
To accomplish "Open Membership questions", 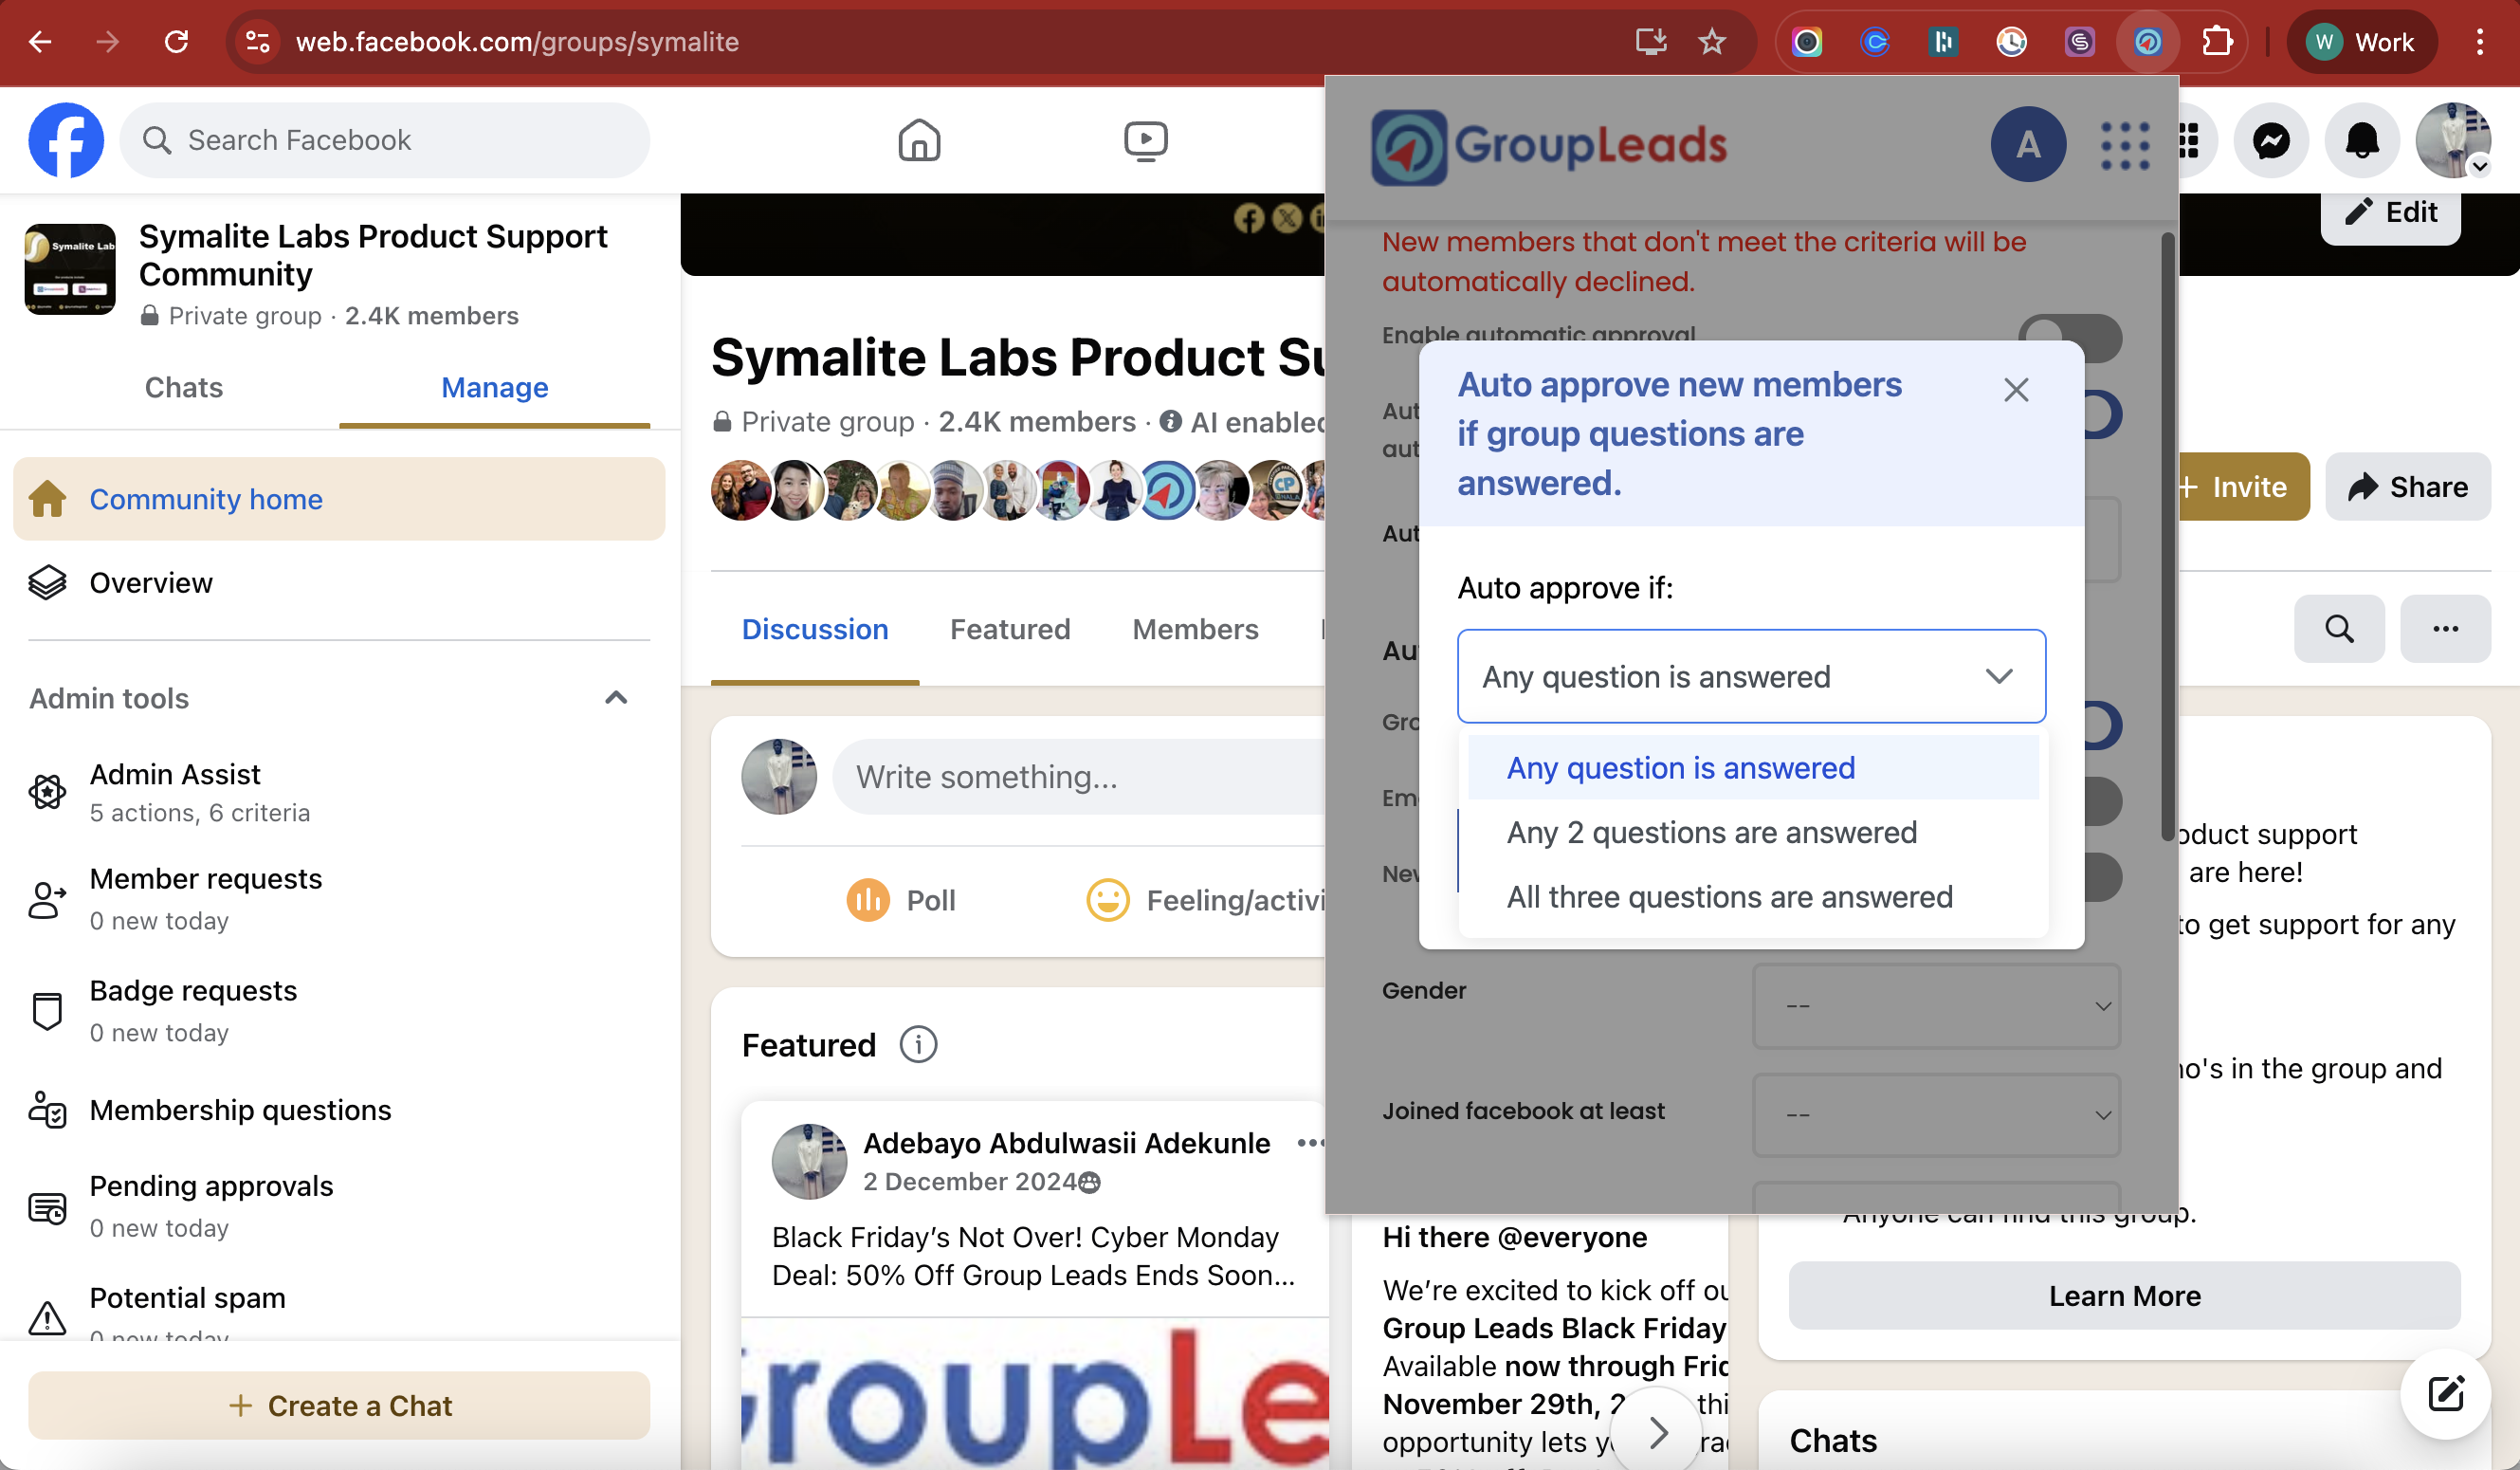I will pos(338,1110).
